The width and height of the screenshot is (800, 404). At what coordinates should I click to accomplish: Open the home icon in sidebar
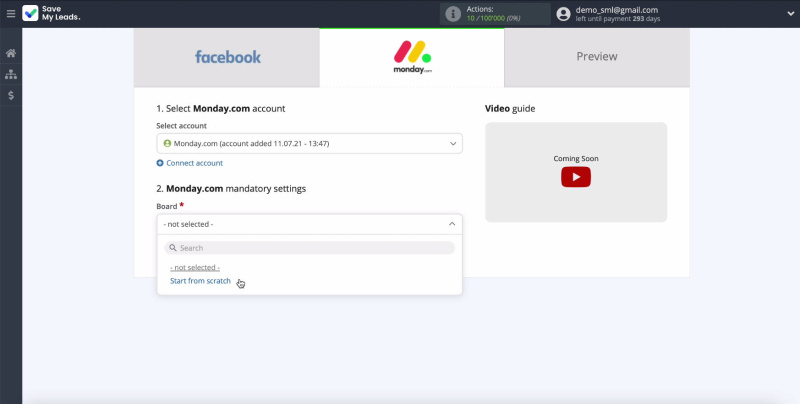click(x=11, y=53)
